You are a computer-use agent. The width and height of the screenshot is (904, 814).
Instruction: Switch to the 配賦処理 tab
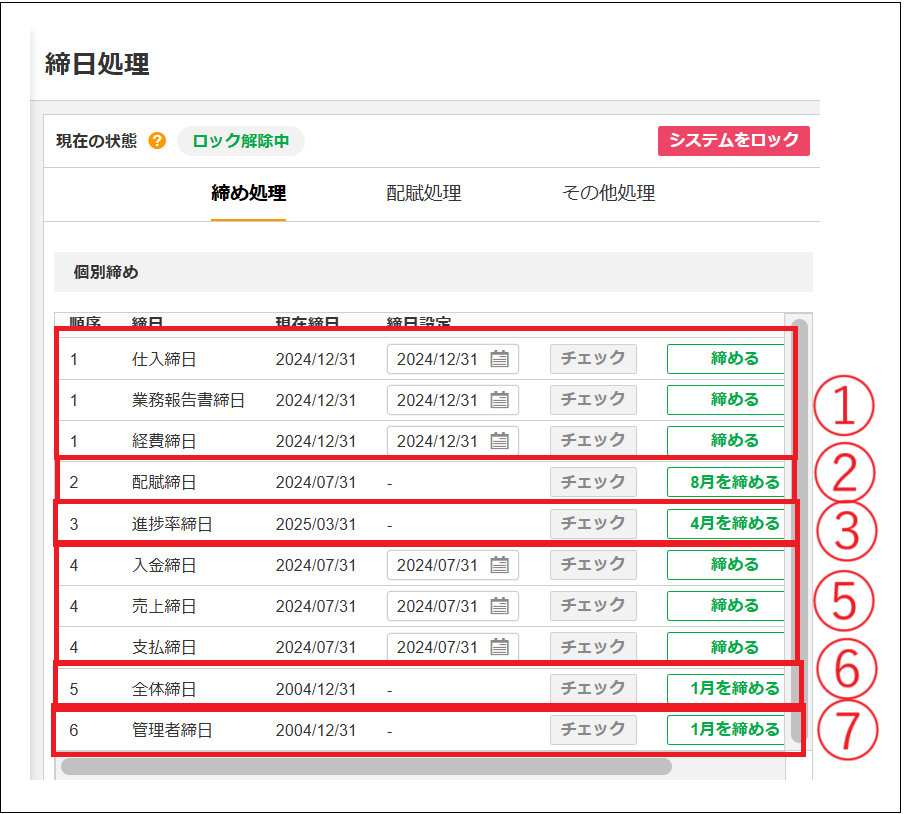[x=424, y=194]
